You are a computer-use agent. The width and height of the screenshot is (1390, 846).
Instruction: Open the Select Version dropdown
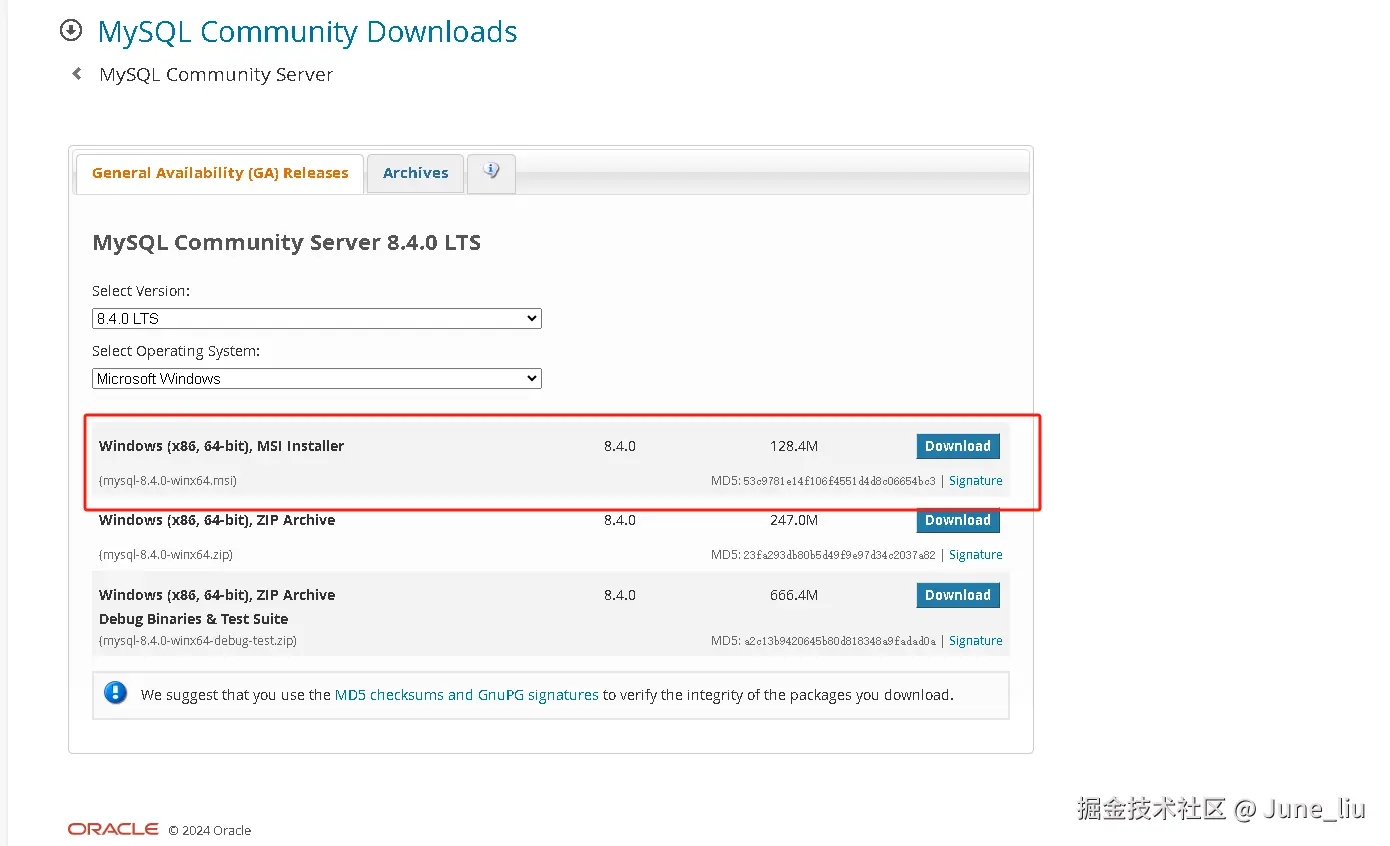tap(317, 319)
